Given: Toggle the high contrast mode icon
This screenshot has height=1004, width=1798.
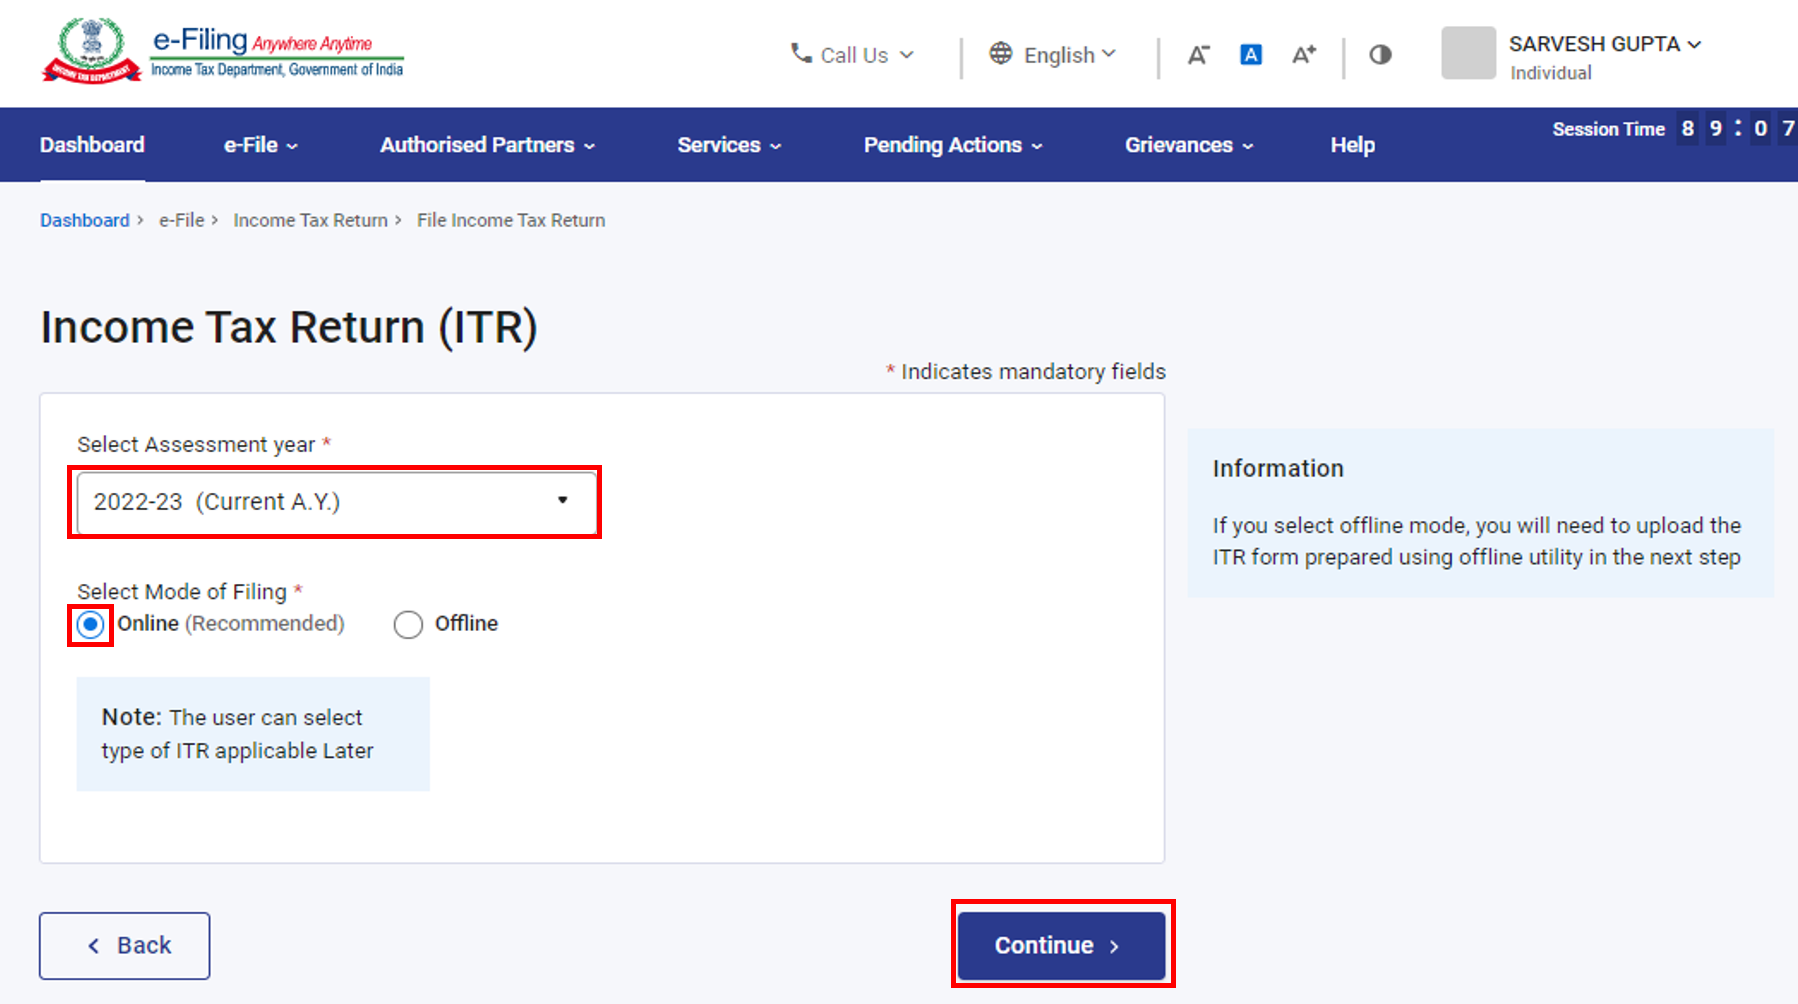Looking at the screenshot, I should coord(1380,55).
